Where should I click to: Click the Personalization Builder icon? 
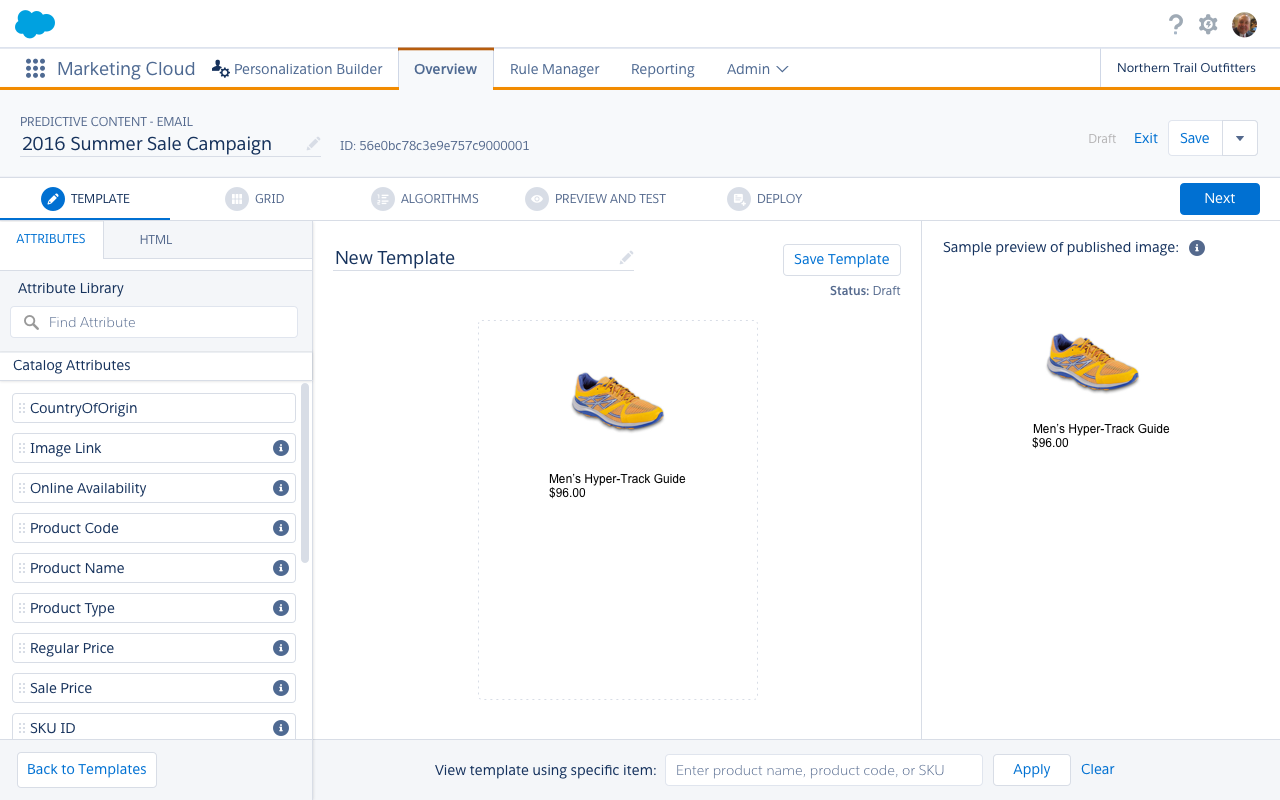[221, 69]
